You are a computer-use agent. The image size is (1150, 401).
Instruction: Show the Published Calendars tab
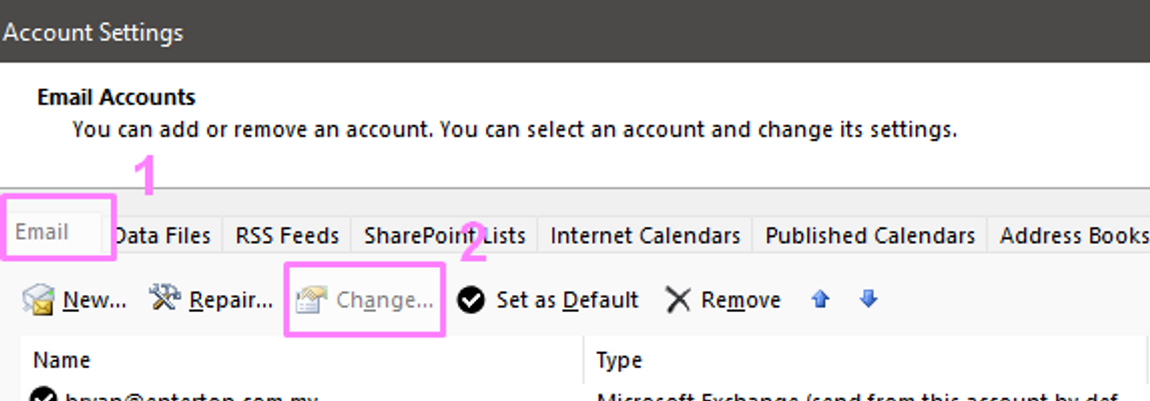(x=869, y=236)
